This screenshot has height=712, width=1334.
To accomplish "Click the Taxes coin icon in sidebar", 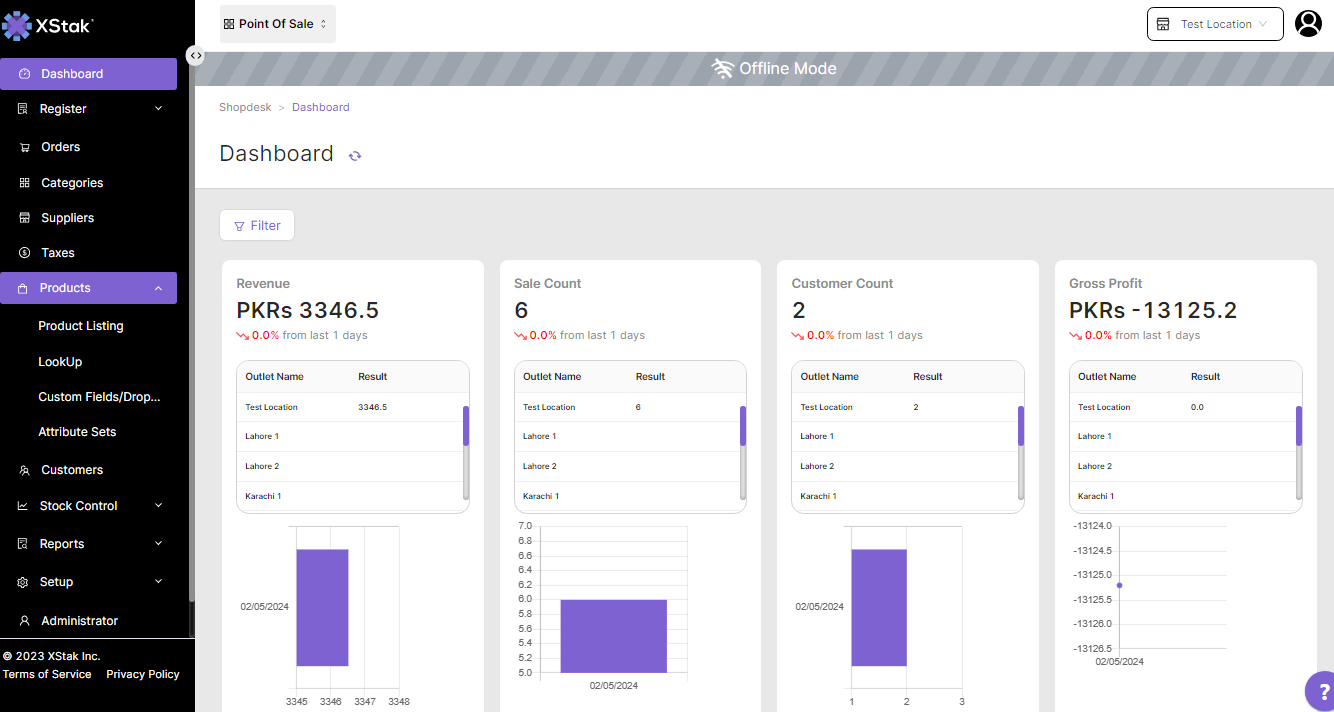I will 25,253.
